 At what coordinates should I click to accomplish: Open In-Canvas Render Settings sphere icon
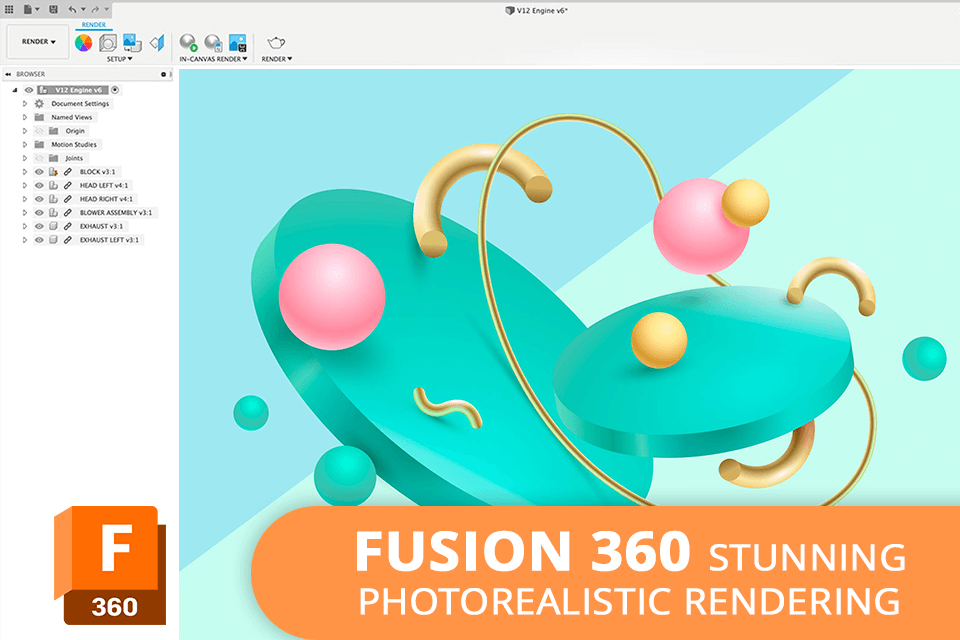[213, 42]
